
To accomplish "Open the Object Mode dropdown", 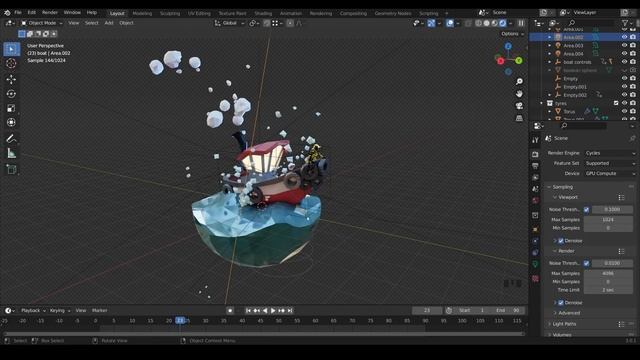I will coord(41,23).
